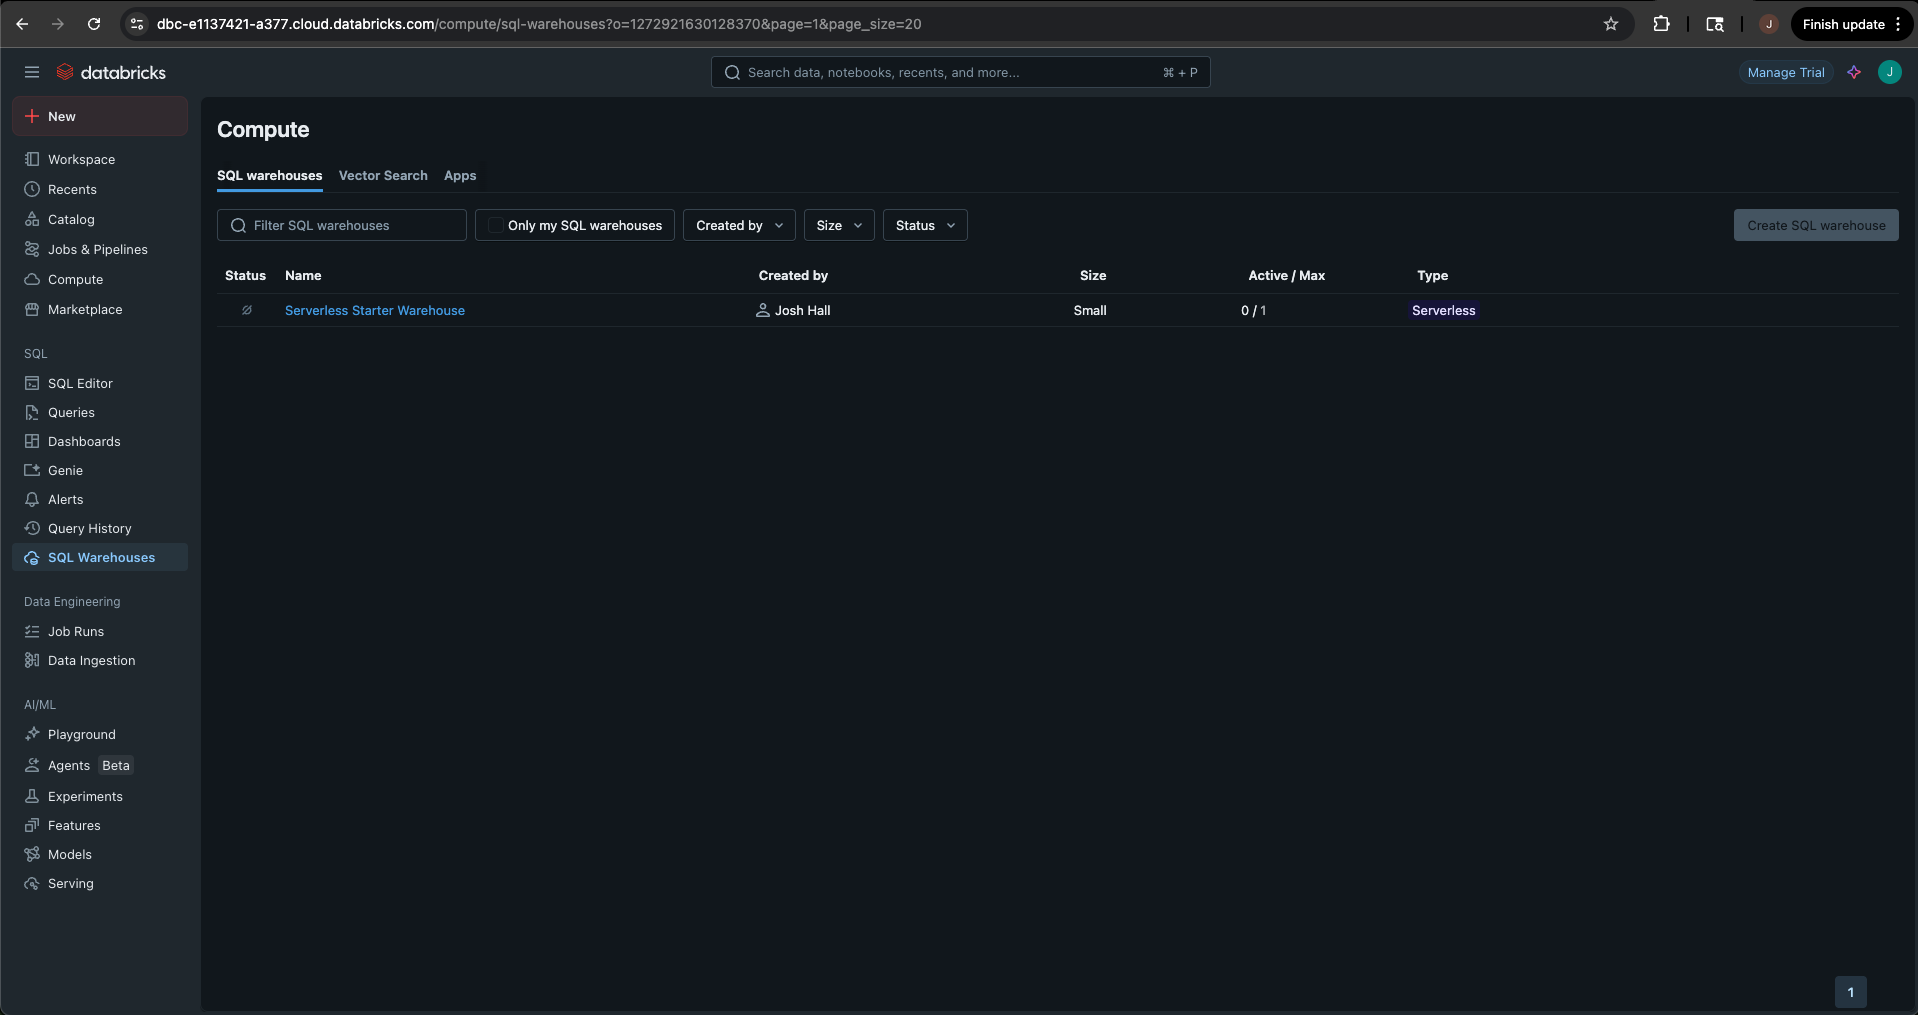Open Data Ingestion
The width and height of the screenshot is (1918, 1015).
pyautogui.click(x=100, y=660)
